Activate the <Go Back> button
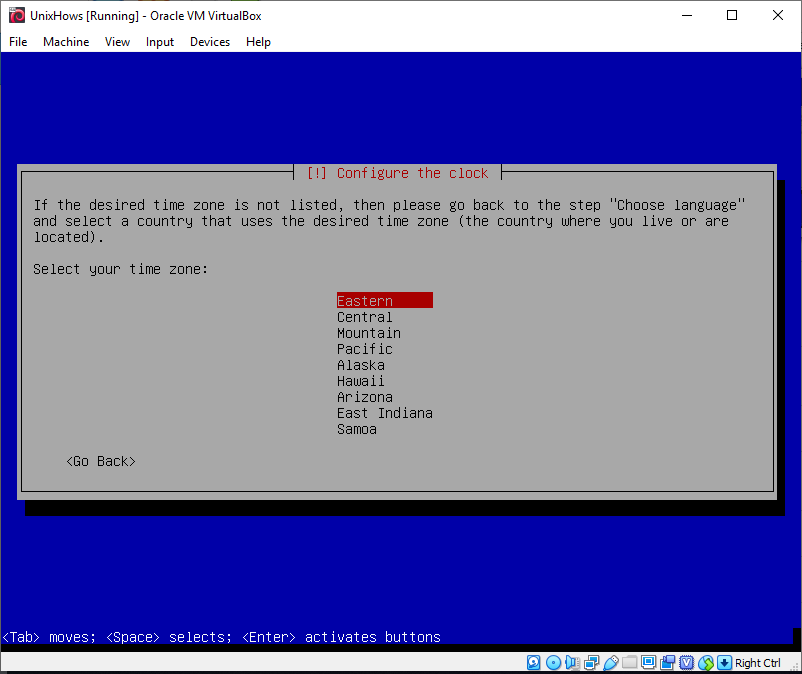This screenshot has width=802, height=674. pos(101,461)
